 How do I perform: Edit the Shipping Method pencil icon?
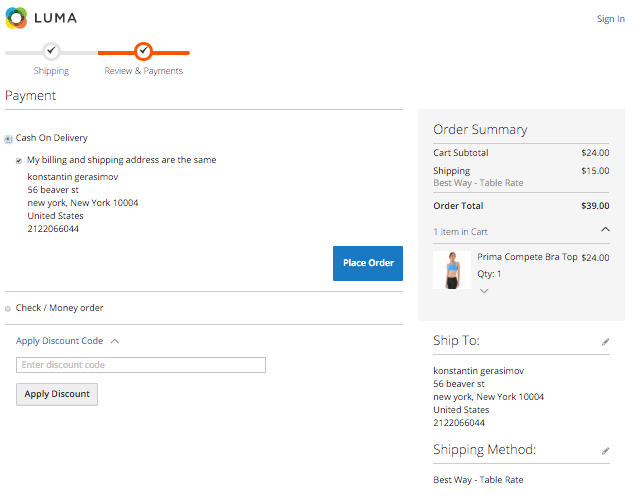click(x=605, y=451)
